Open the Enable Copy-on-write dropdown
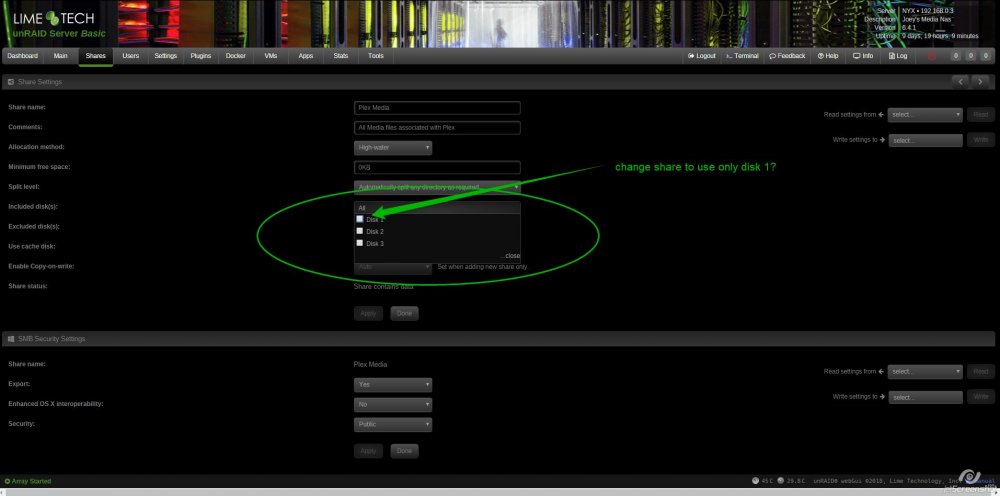 click(393, 267)
